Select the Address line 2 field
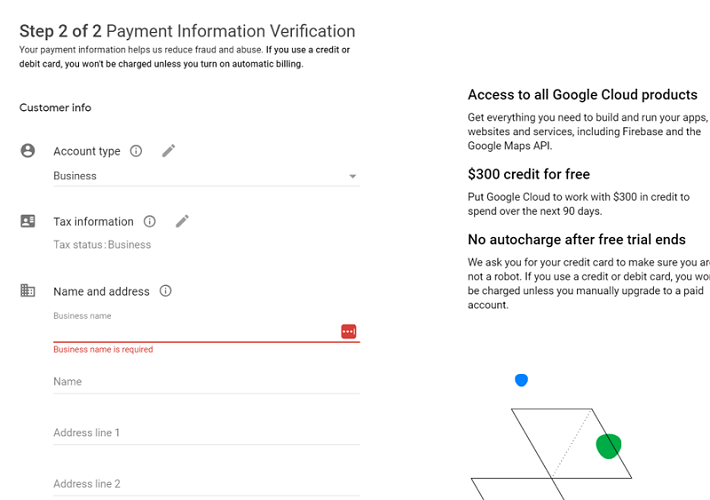This screenshot has width=710, height=500. coord(205,484)
